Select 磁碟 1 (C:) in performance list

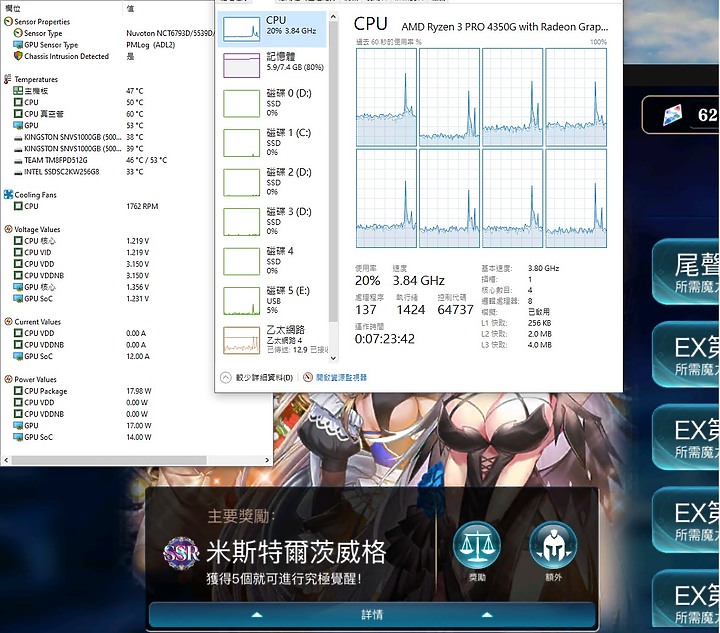point(272,143)
